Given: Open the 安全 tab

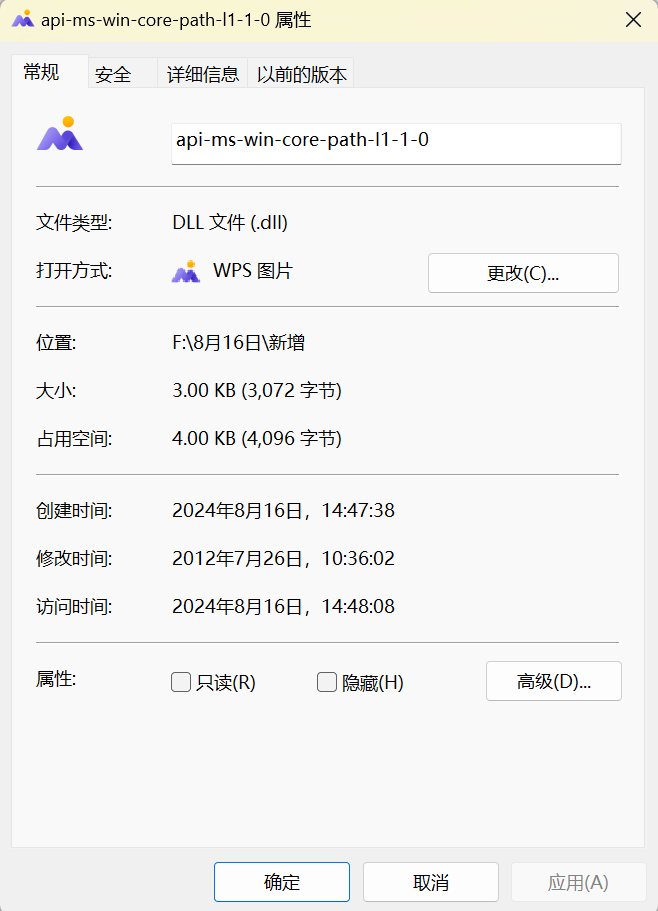Looking at the screenshot, I should click(123, 74).
